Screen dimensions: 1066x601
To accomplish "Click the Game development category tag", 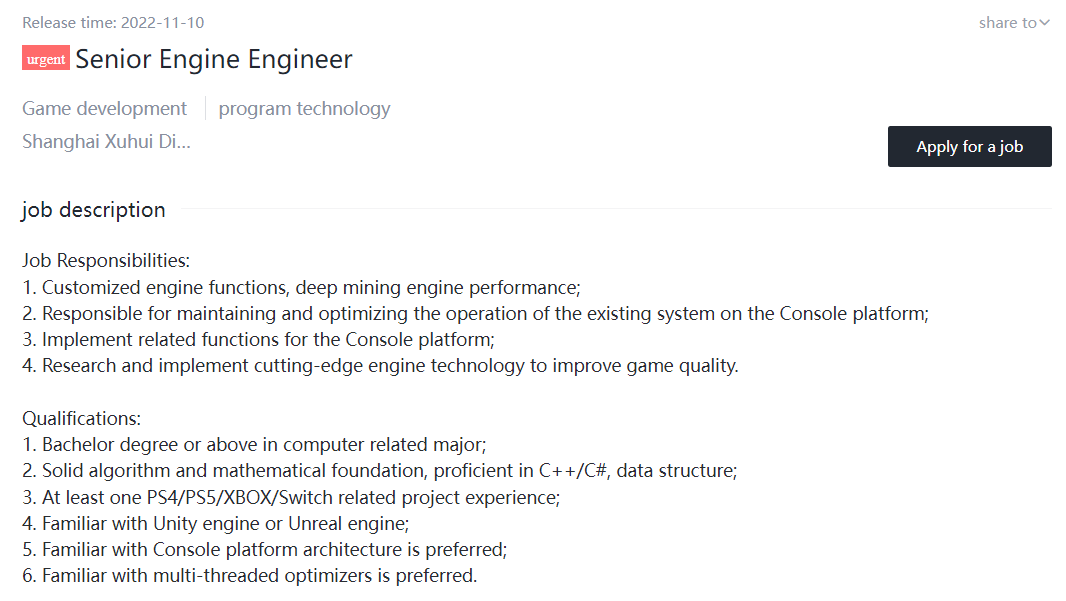I will coord(104,109).
